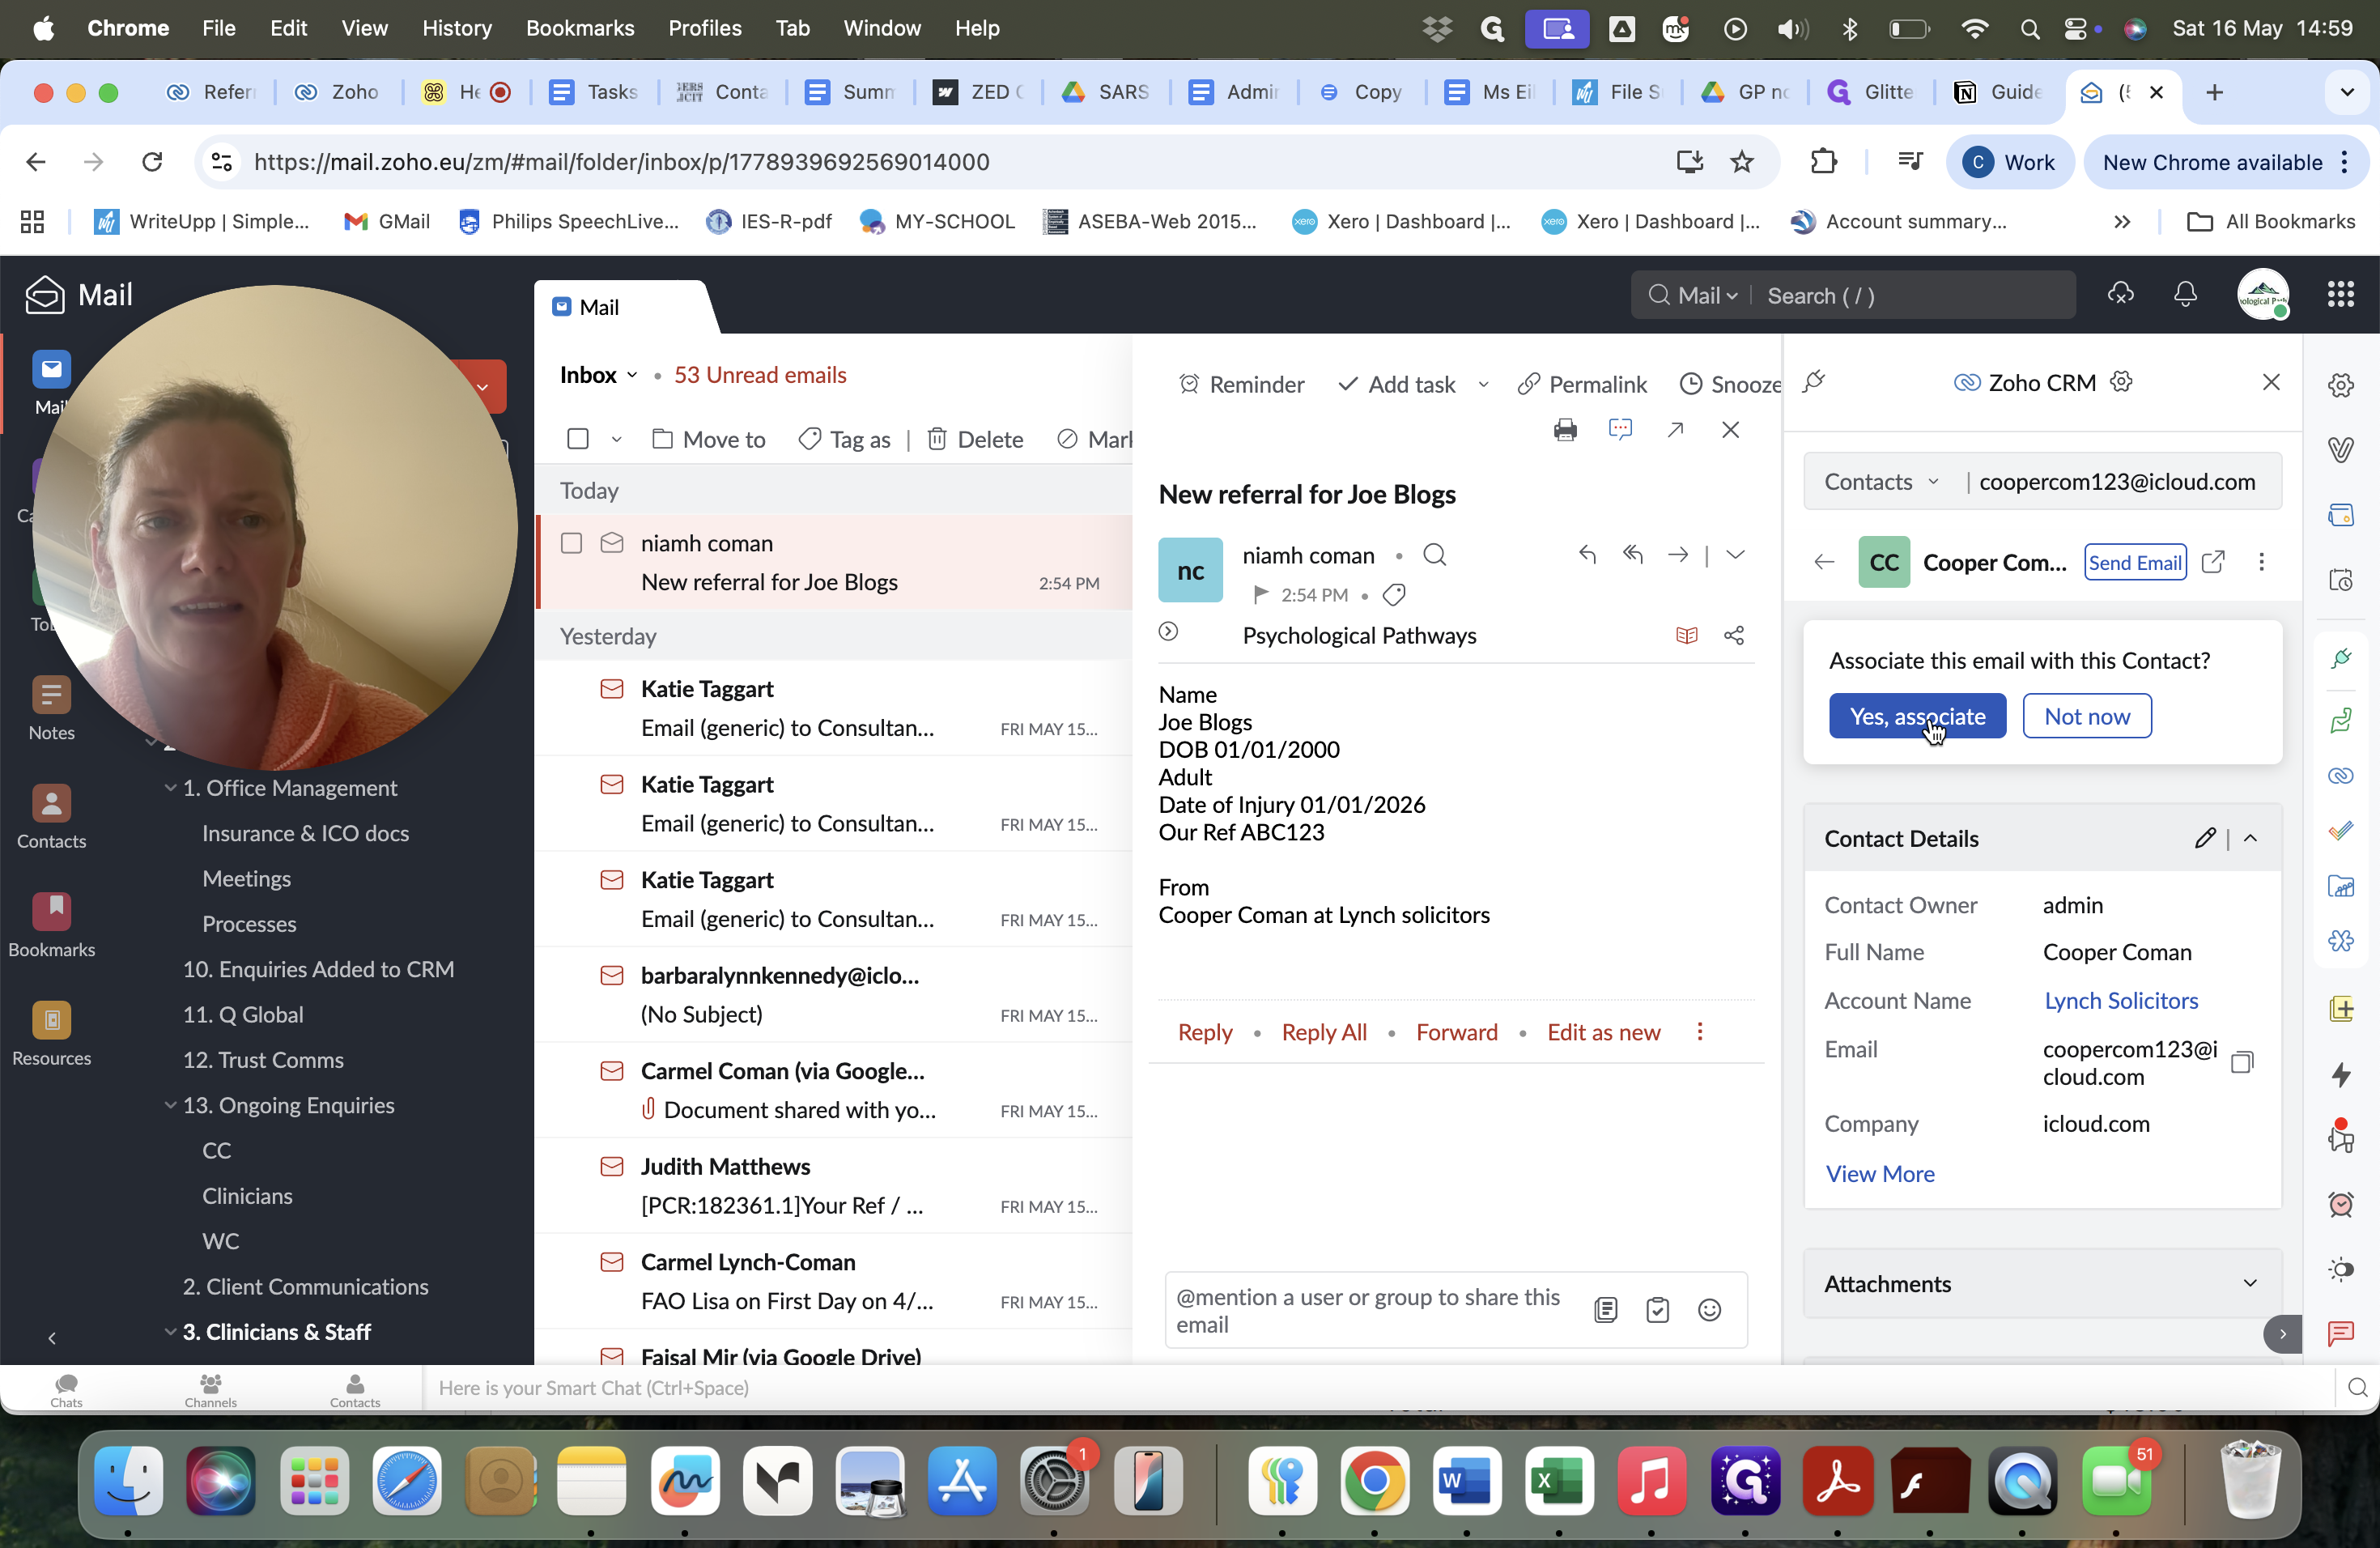Viewport: 2380px width, 1548px height.
Task: Search emails from niamh coman
Action: coord(1434,555)
